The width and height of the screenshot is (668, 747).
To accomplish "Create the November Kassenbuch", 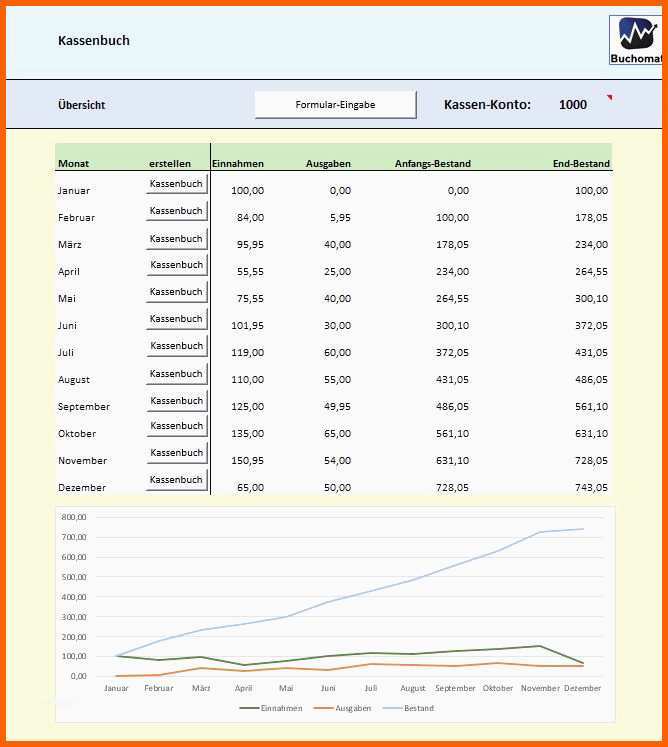I will 176,454.
